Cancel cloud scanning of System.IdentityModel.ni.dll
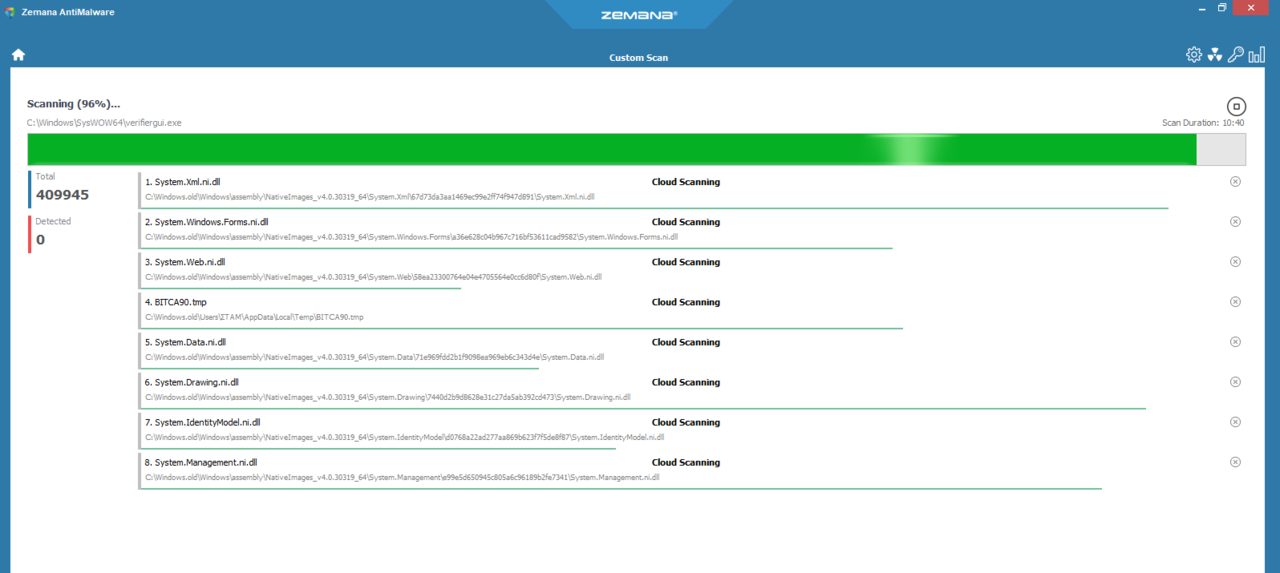1280x573 pixels. click(x=1235, y=422)
